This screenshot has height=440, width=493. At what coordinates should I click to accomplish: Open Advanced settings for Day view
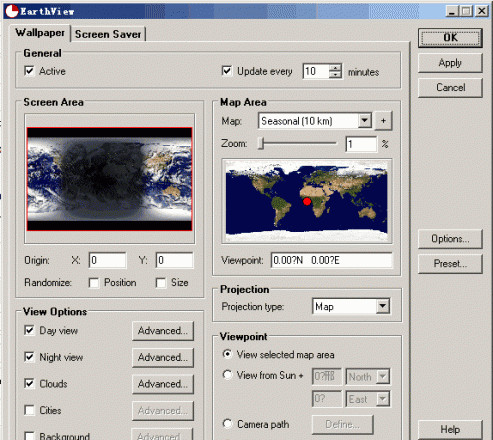click(x=163, y=331)
